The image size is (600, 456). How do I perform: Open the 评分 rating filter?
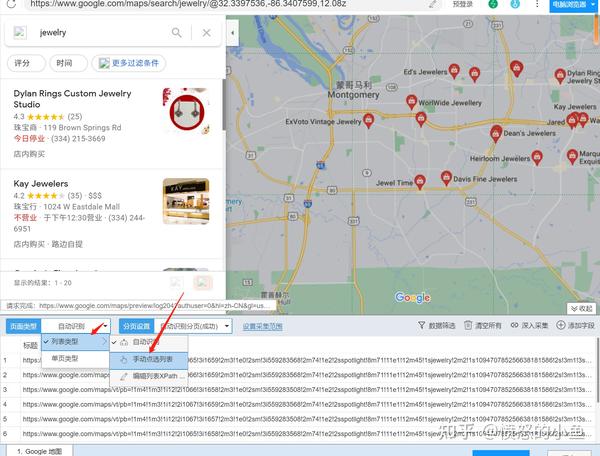pyautogui.click(x=26, y=63)
